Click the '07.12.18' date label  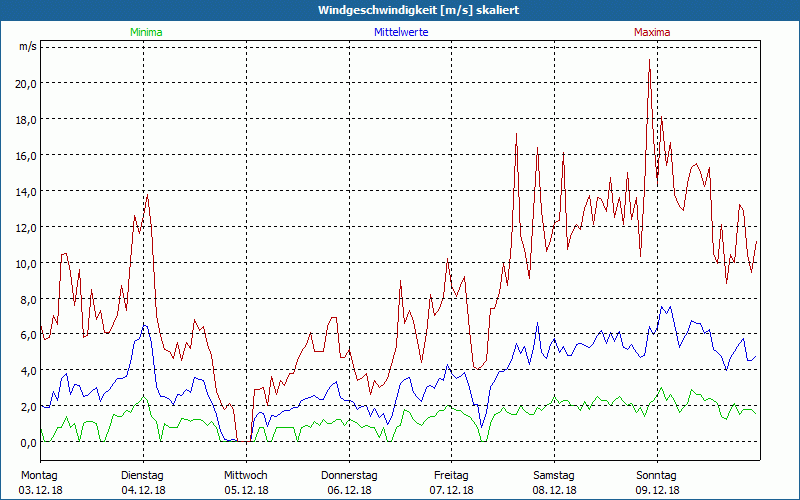(x=452, y=490)
